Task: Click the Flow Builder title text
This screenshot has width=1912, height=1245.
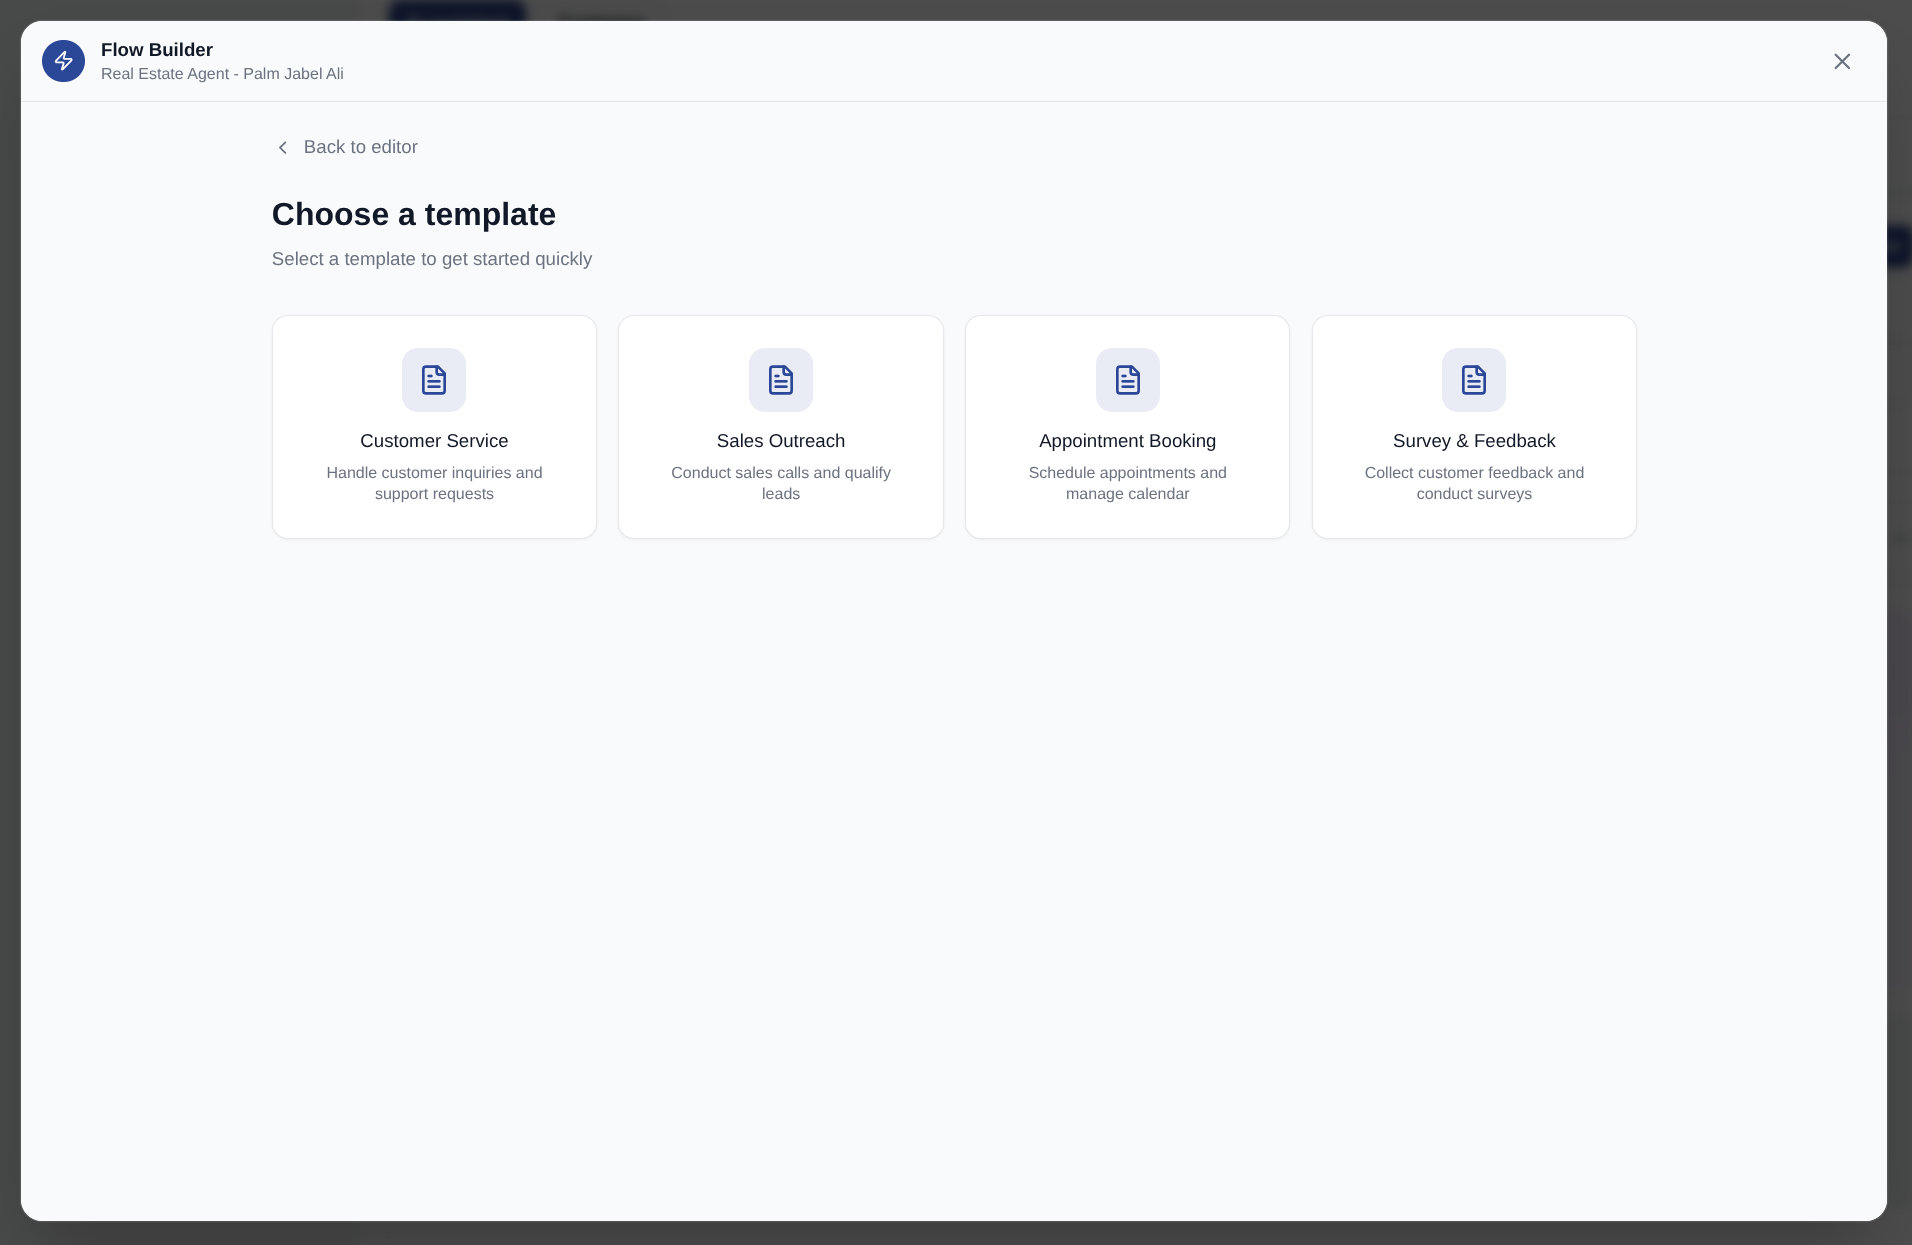Action: [157, 50]
